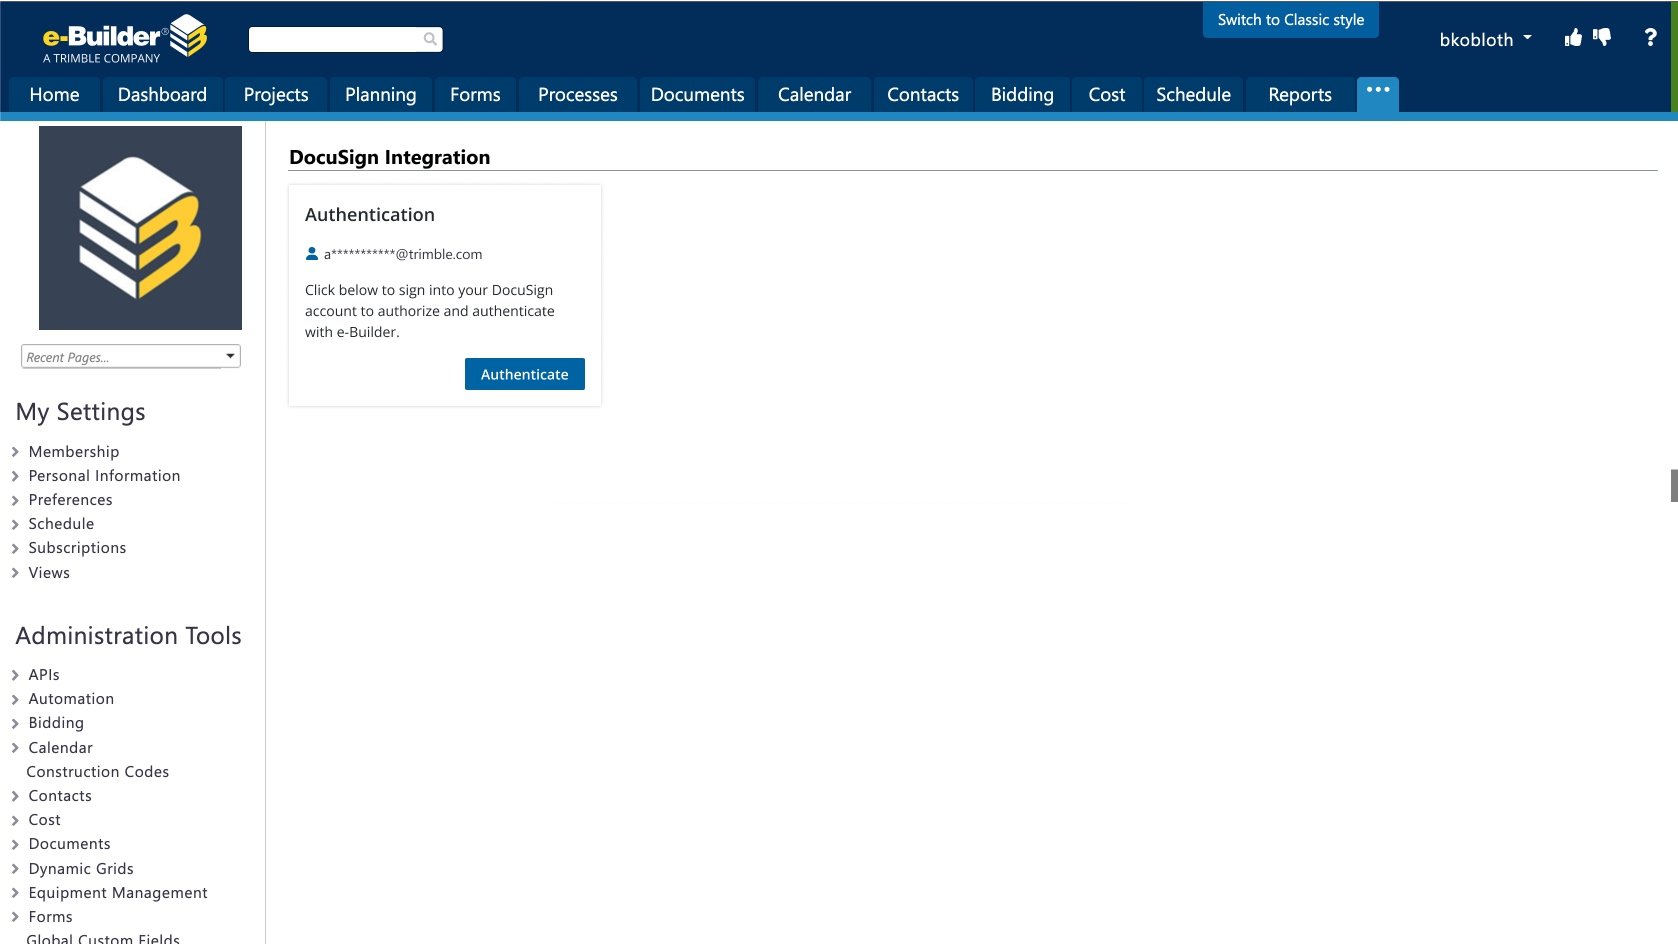
Task: Switch to the Cost tab
Action: (x=1106, y=95)
